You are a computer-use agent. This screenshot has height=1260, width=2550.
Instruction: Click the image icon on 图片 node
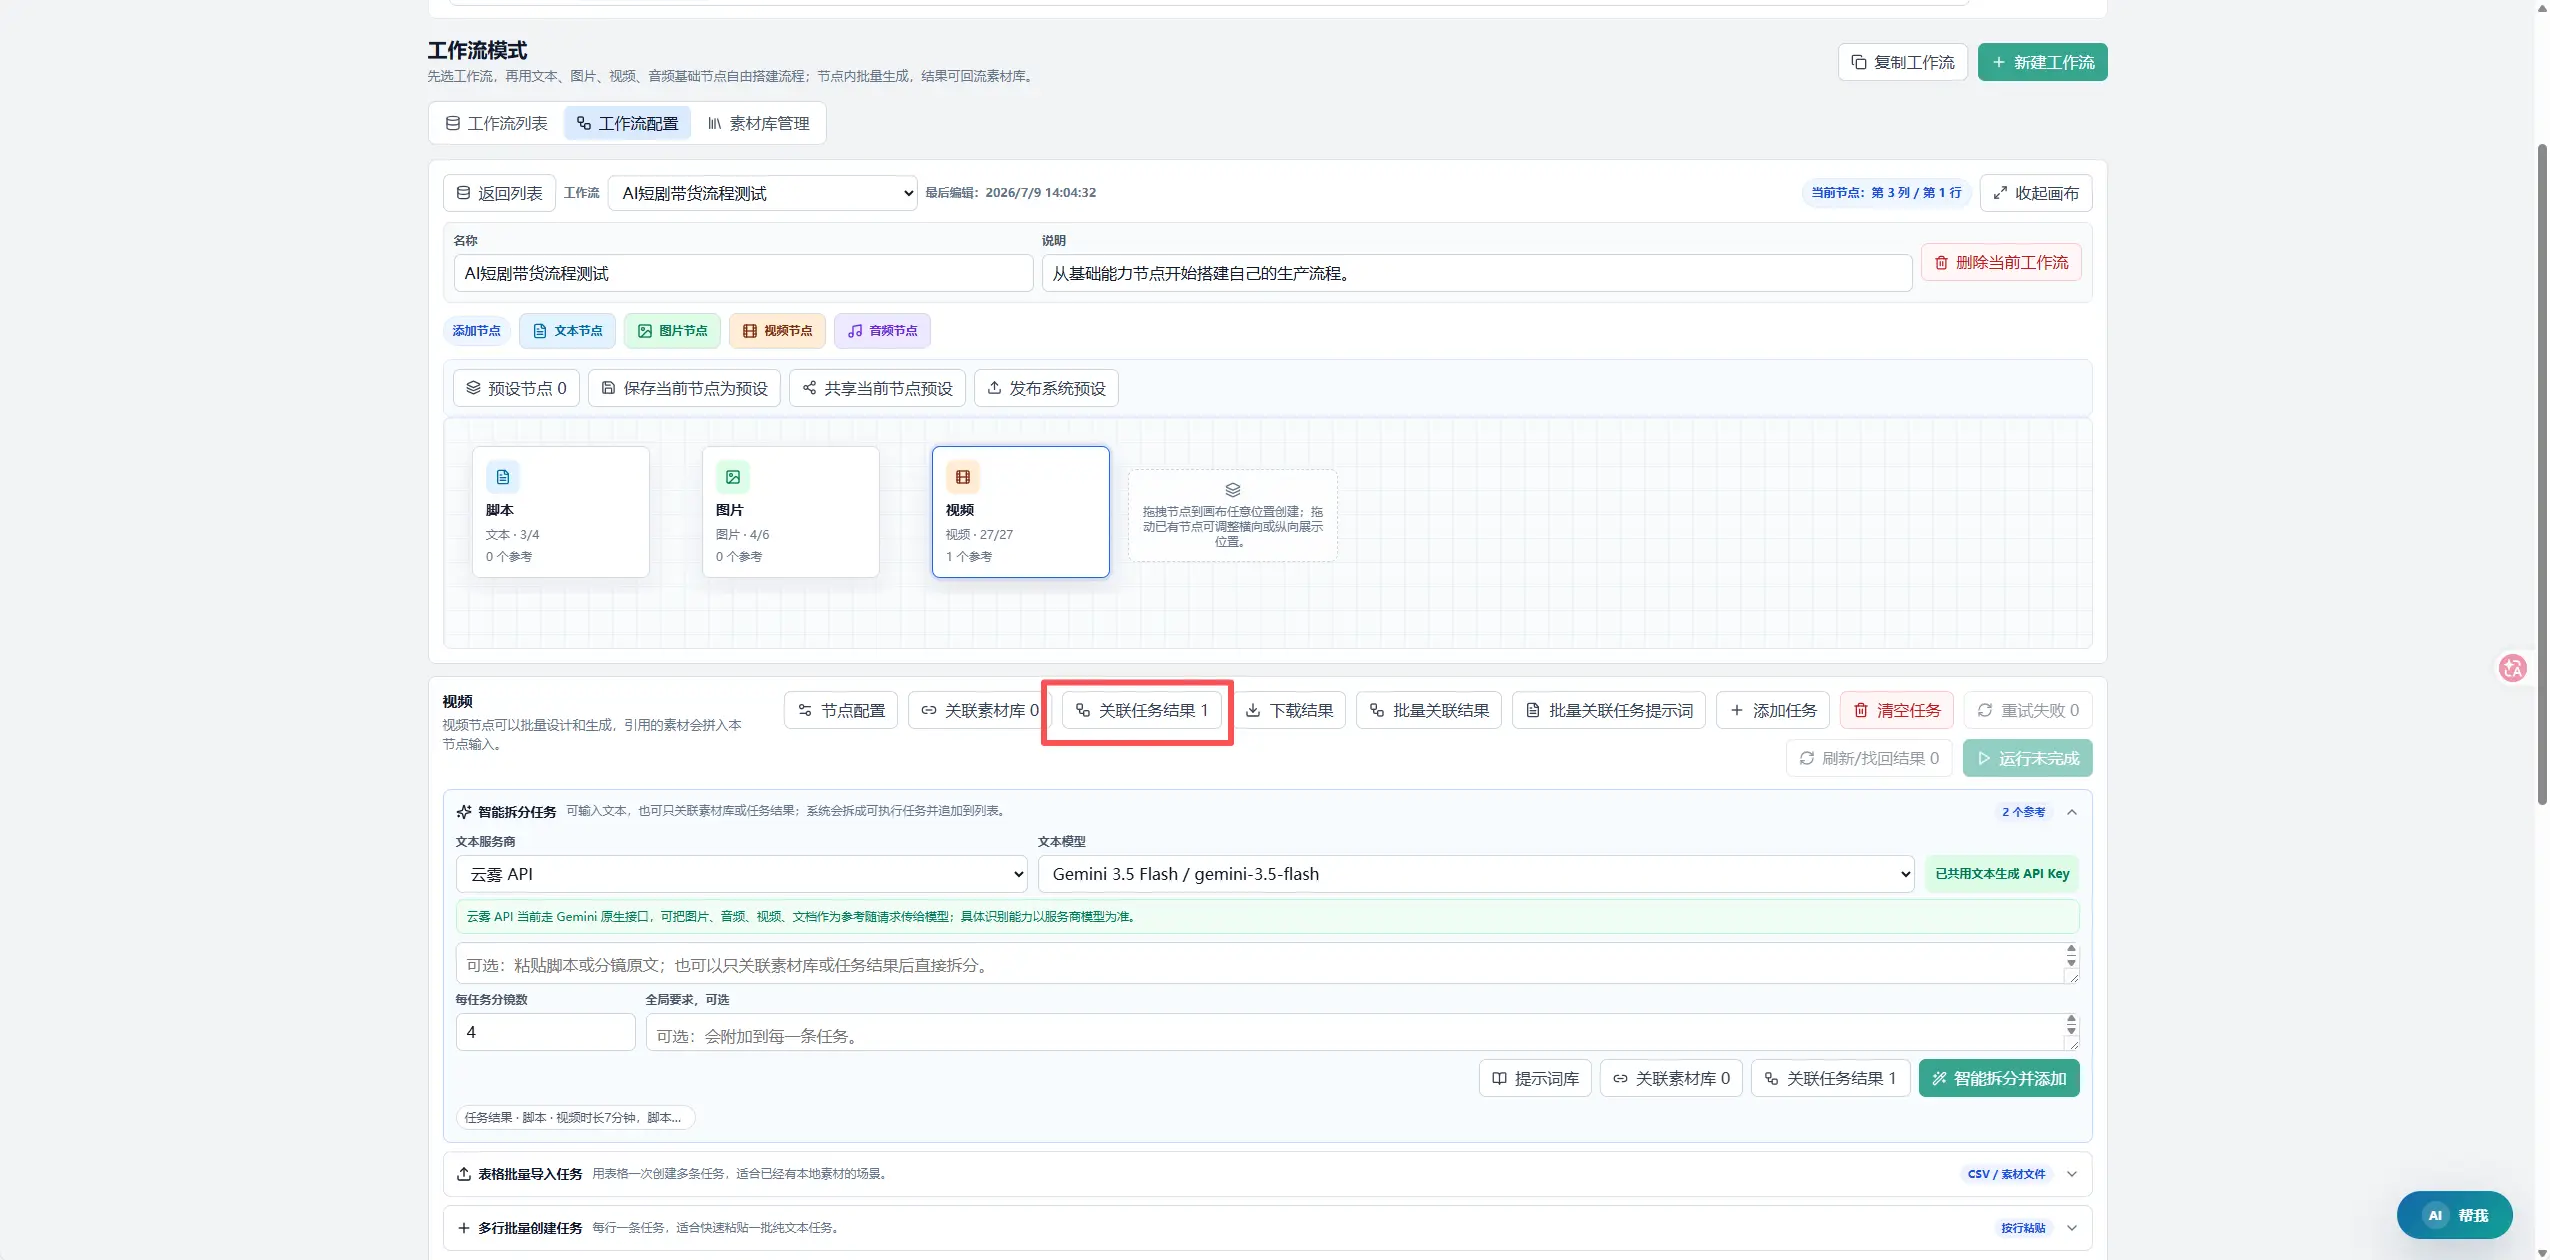[733, 477]
